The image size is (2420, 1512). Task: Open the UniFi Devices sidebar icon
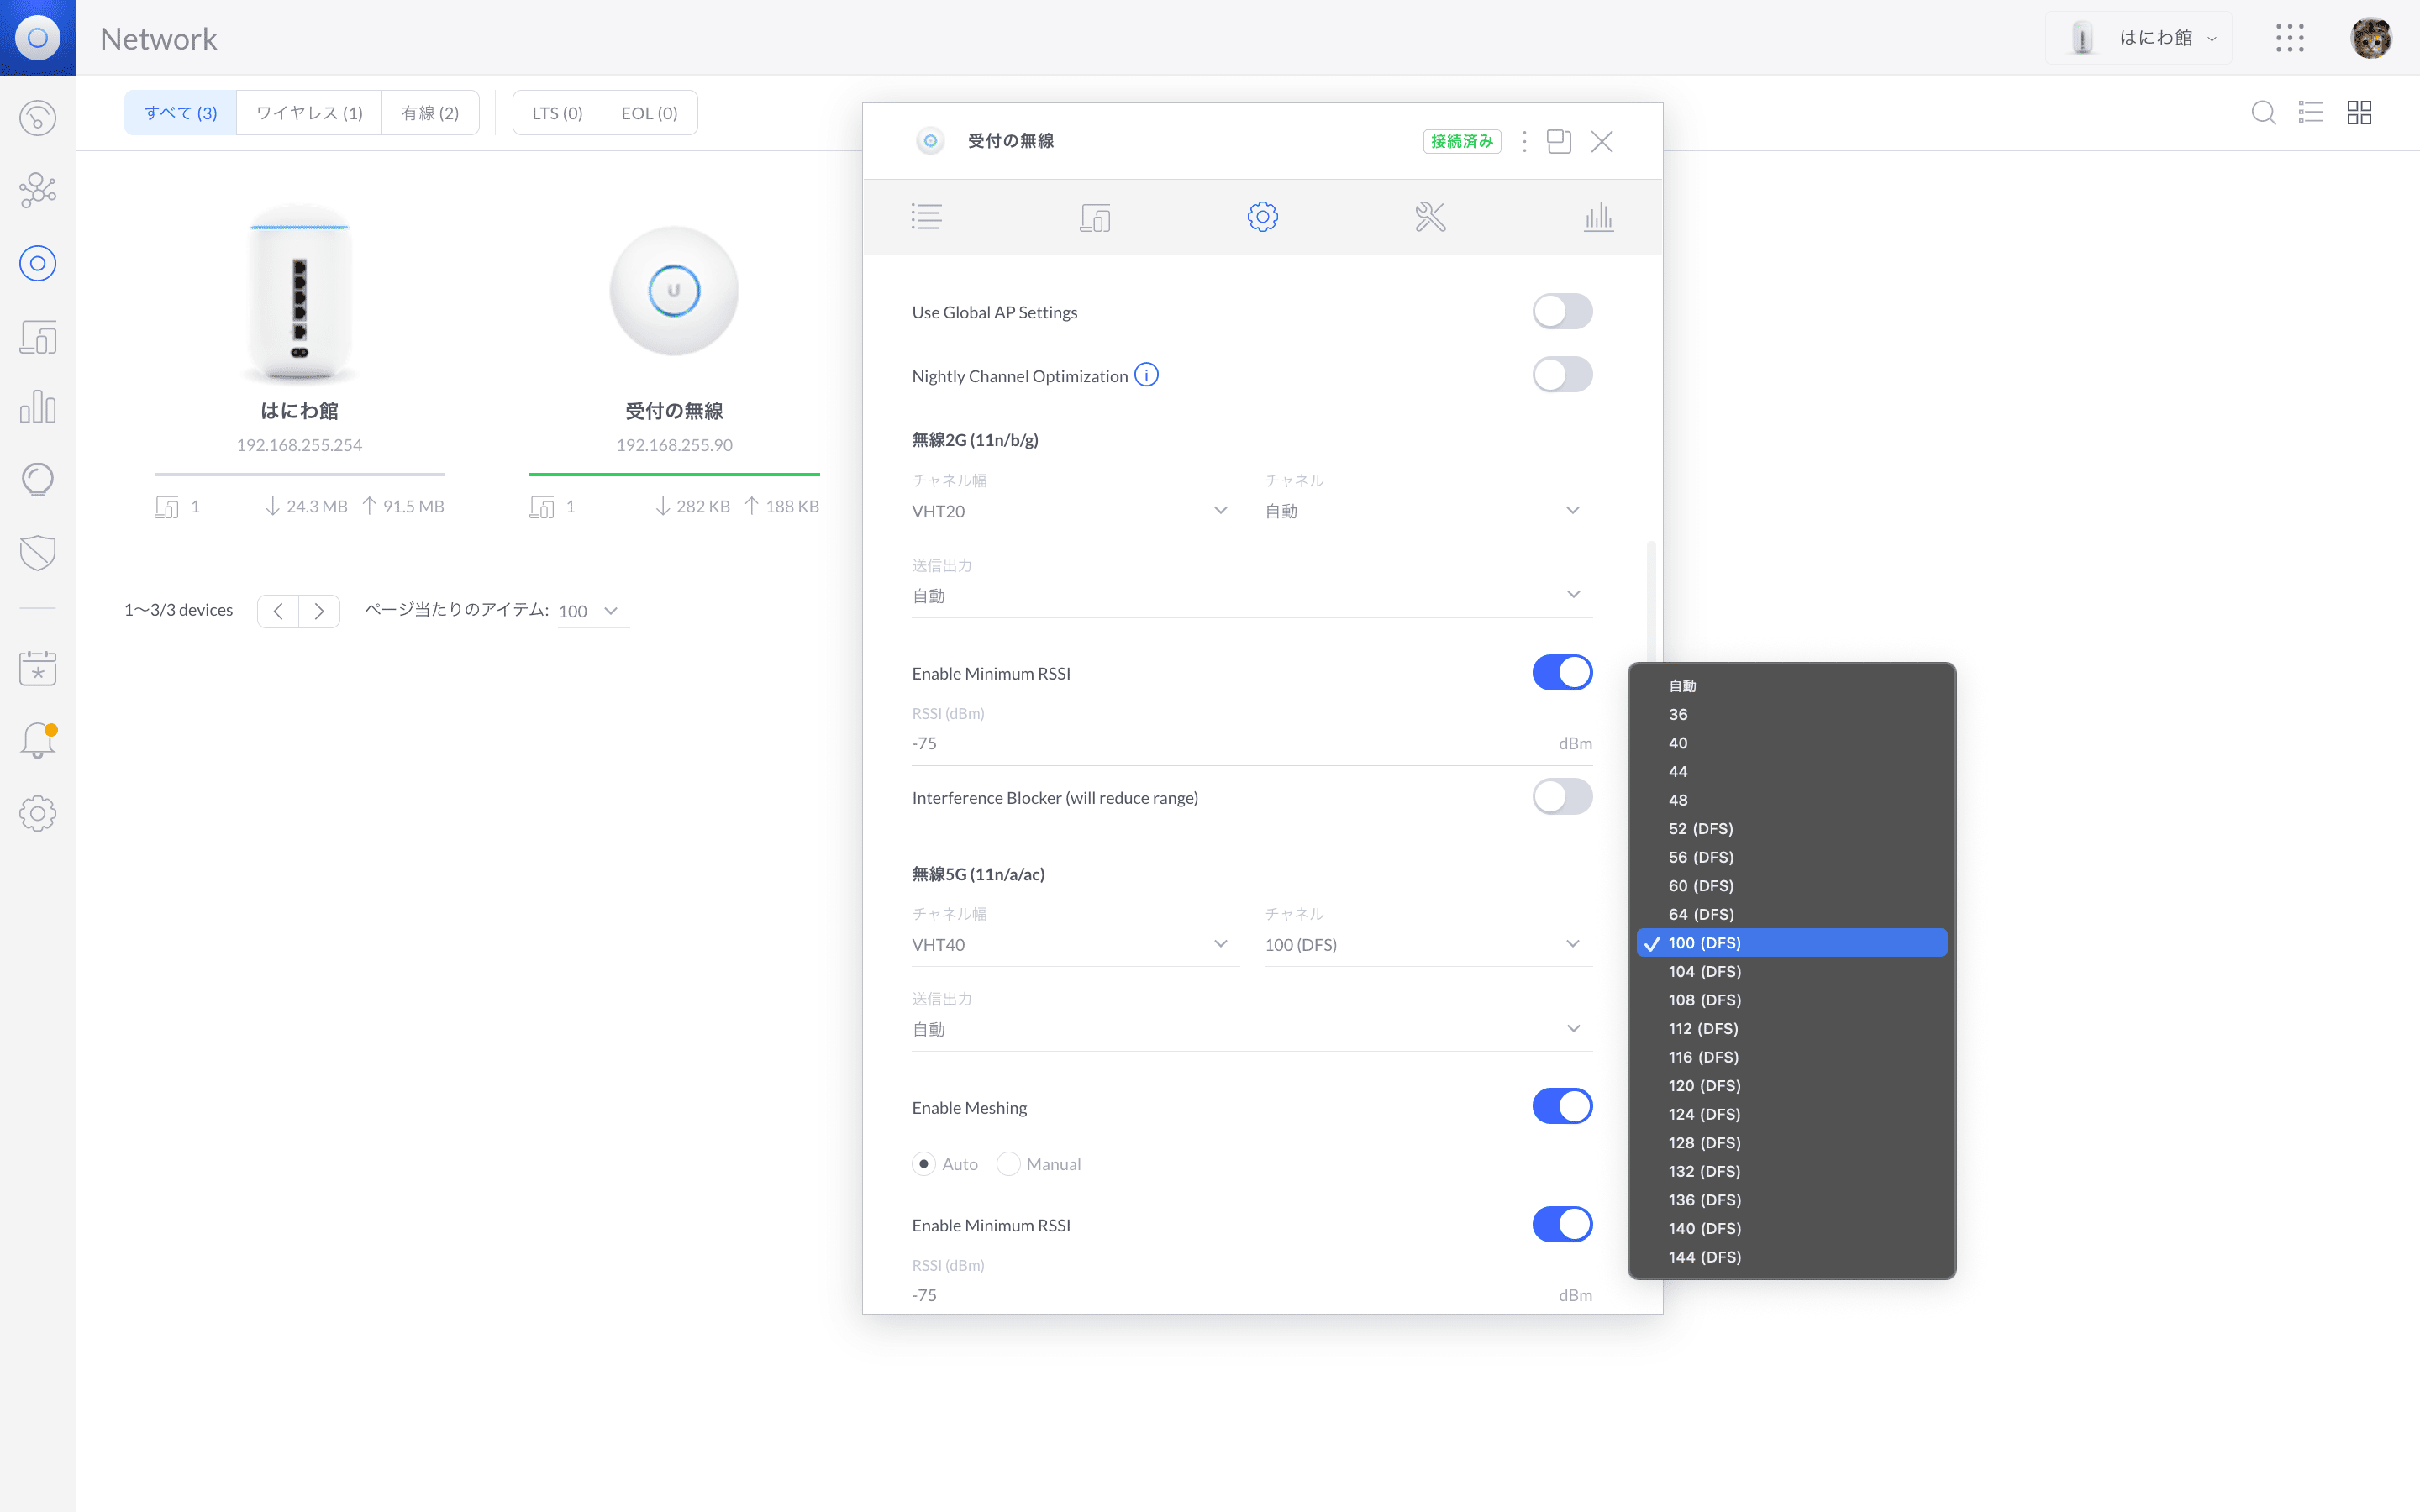tap(37, 263)
